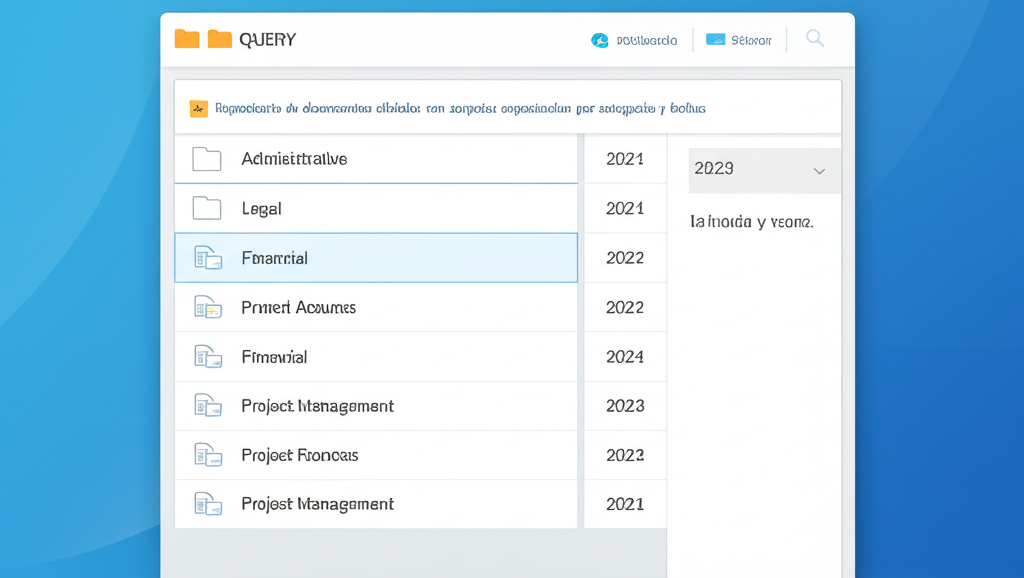Click the QUERY title in the header

(x=268, y=40)
